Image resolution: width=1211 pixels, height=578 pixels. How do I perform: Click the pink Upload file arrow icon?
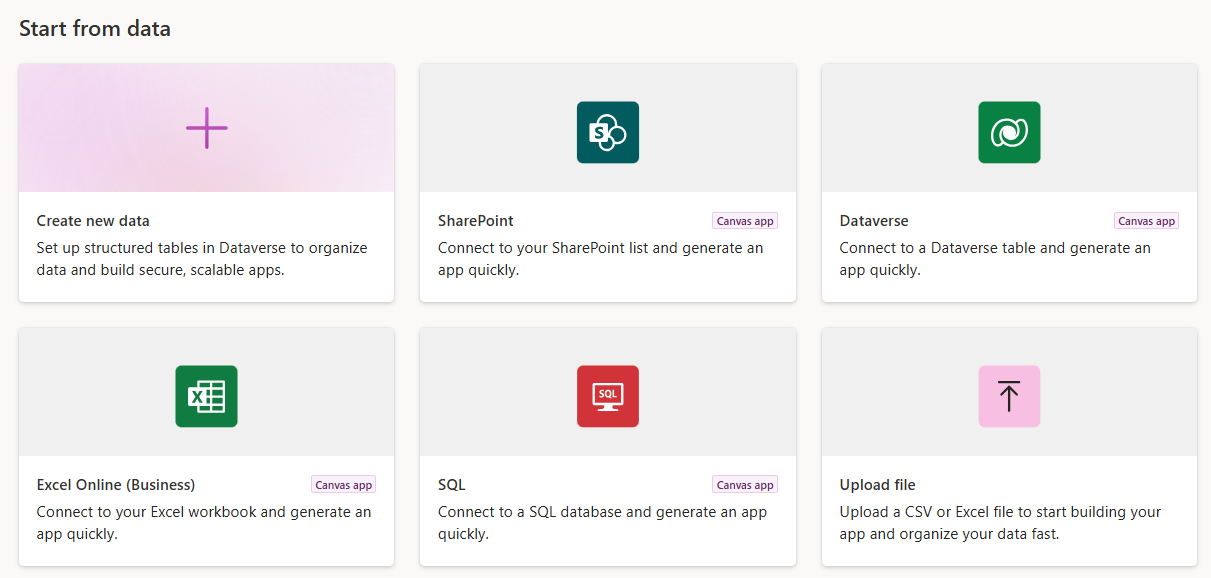(1009, 396)
